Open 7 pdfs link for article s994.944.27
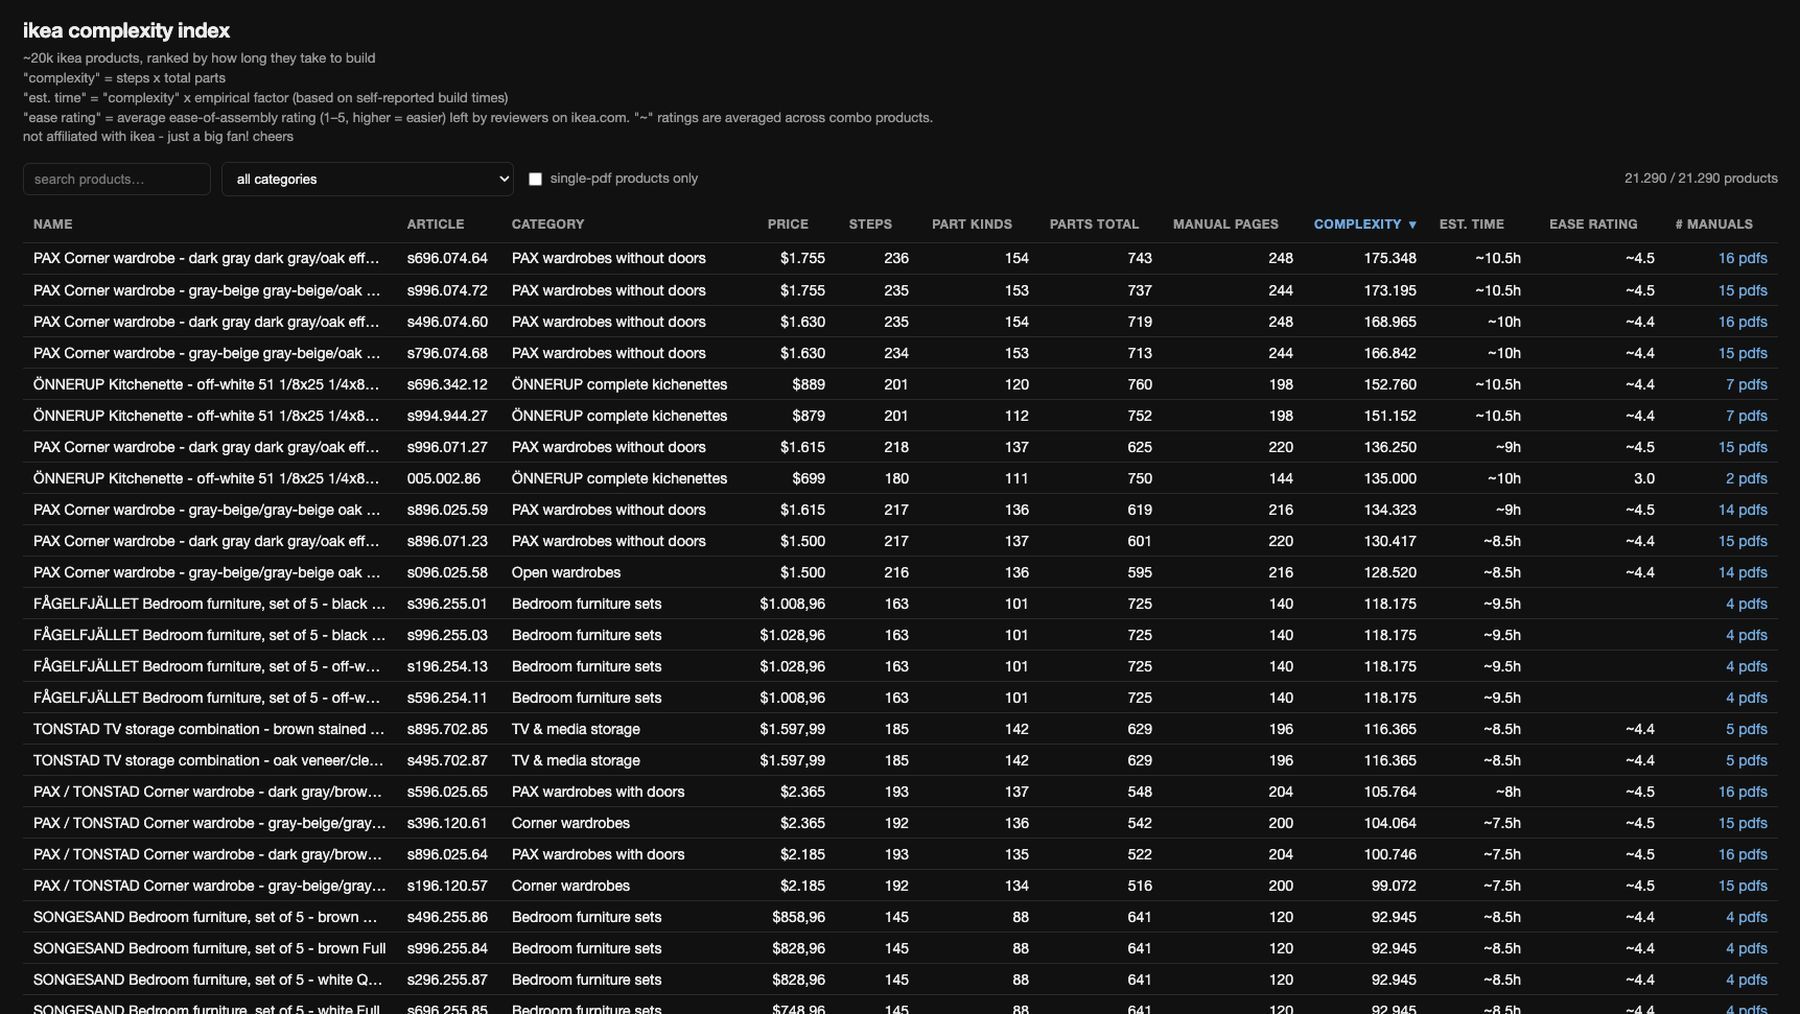Viewport: 1800px width, 1014px height. pos(1746,415)
